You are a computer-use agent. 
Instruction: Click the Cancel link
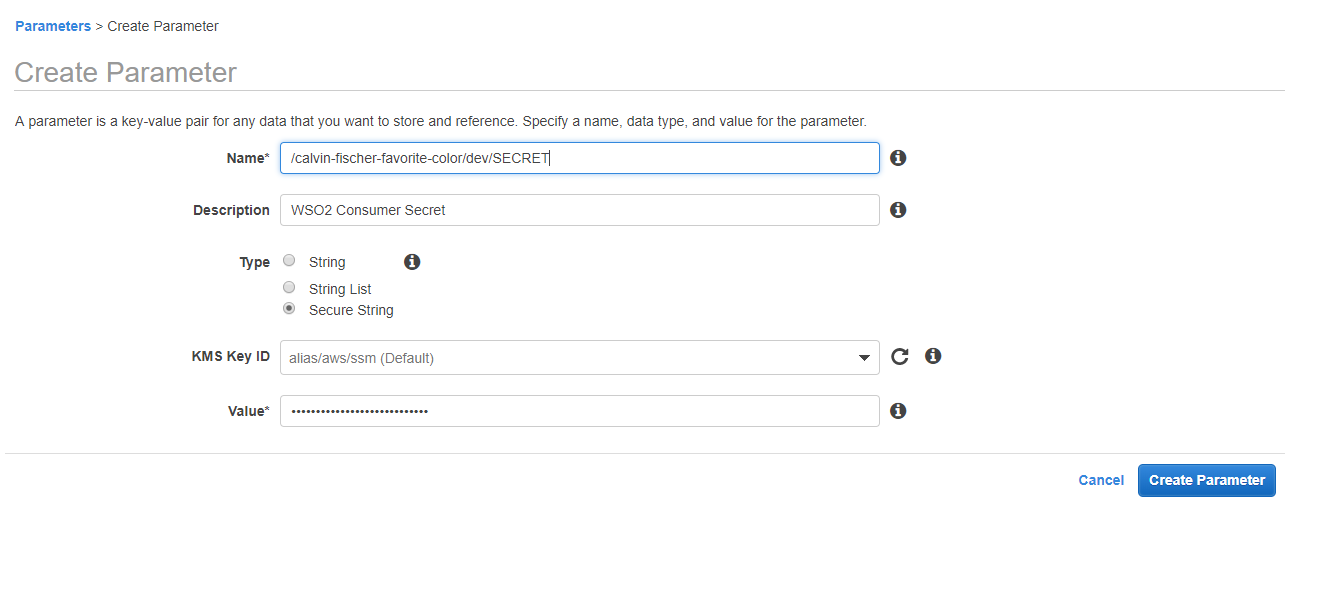1101,480
